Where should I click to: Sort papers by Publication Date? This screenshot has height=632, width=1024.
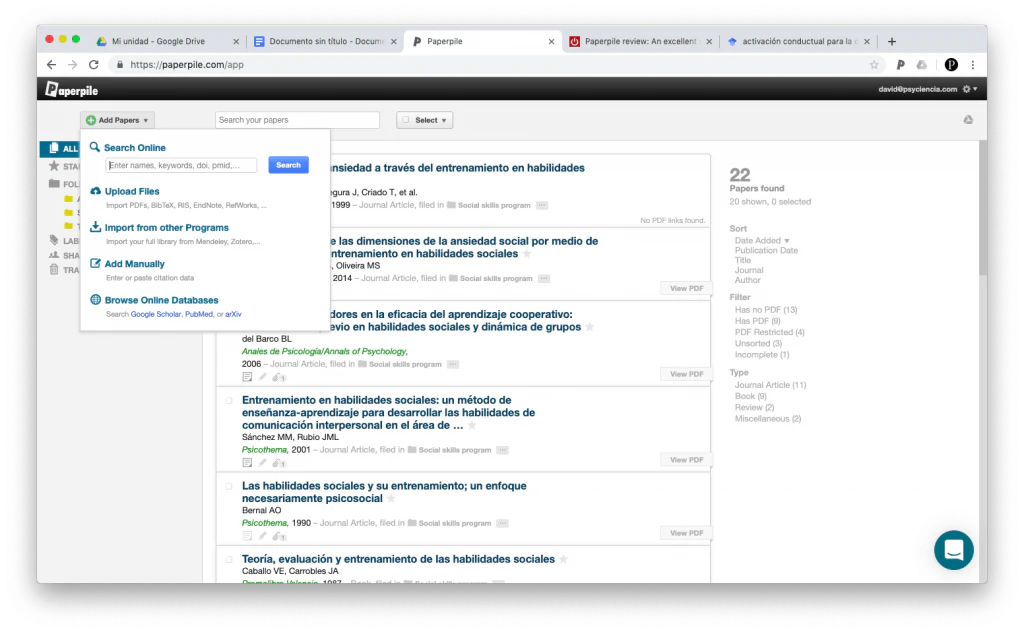(x=766, y=251)
